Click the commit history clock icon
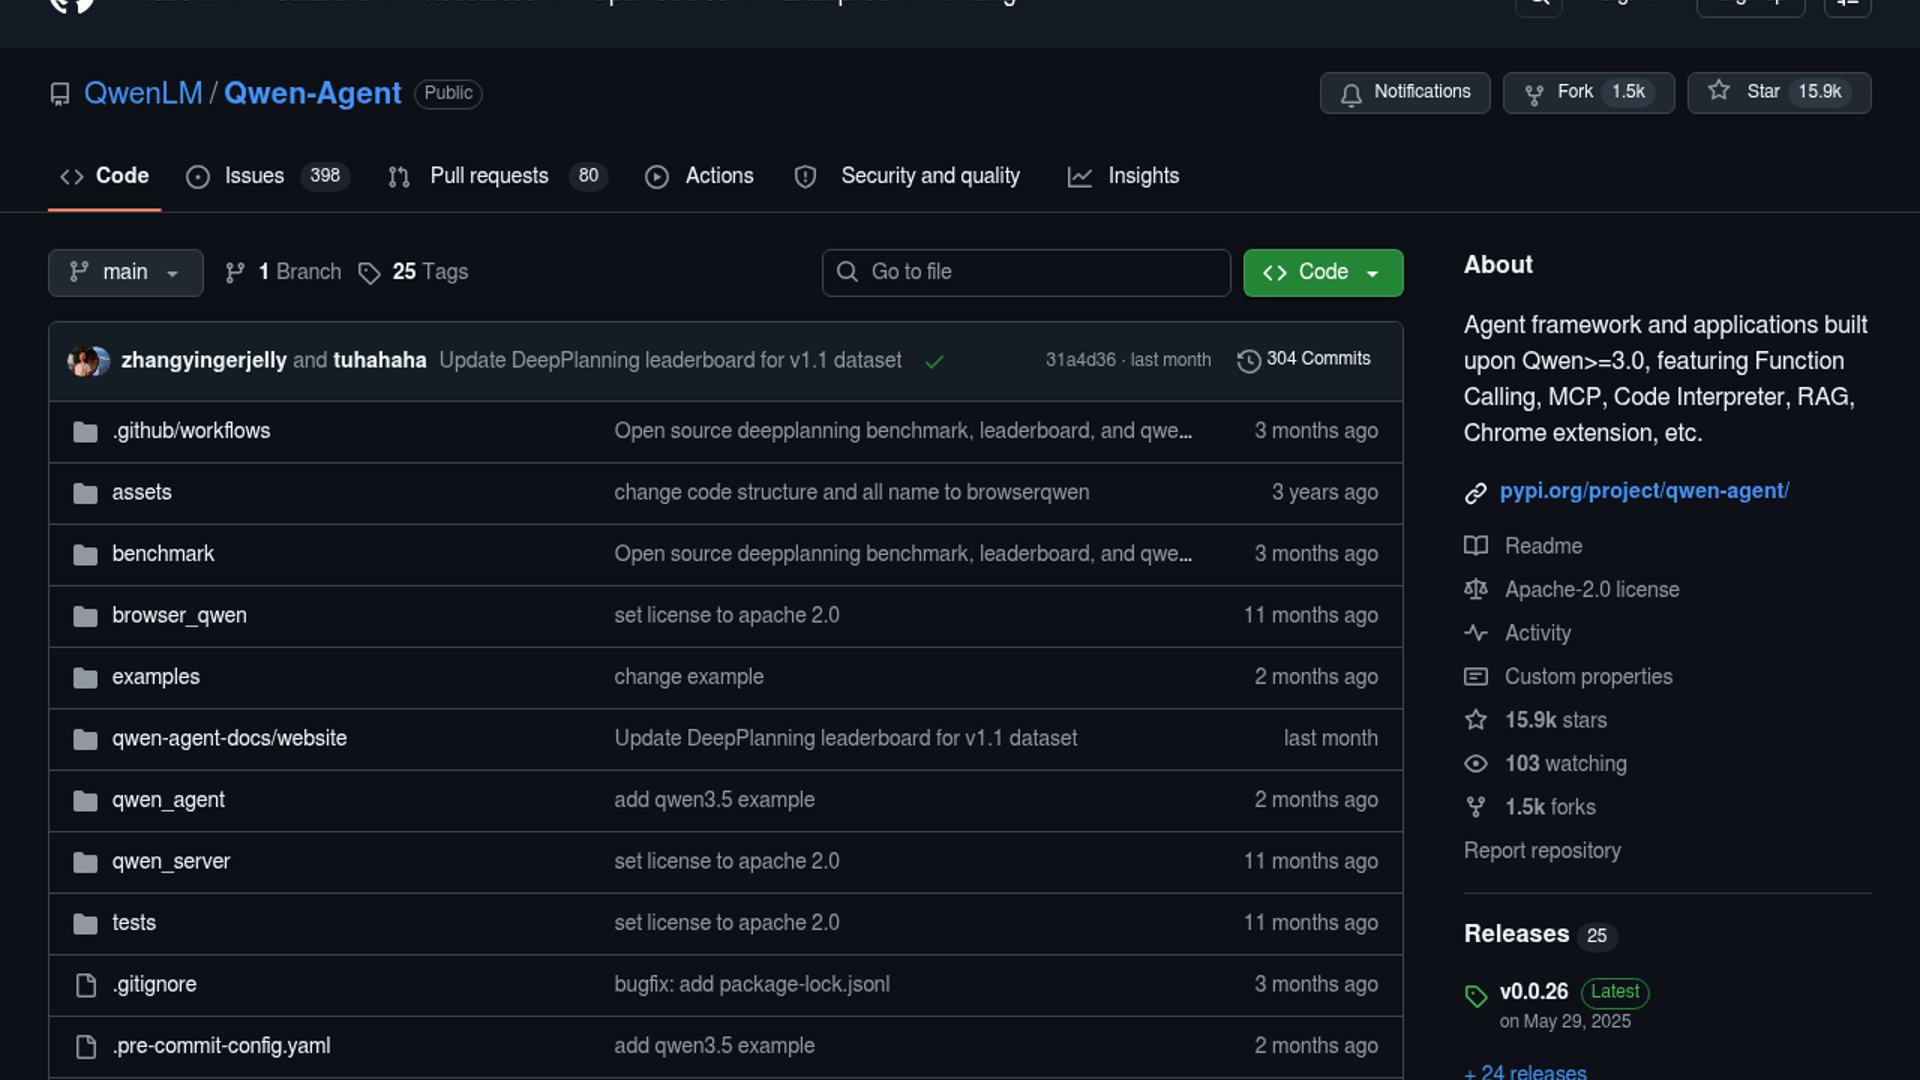The image size is (1920, 1080). [1248, 361]
